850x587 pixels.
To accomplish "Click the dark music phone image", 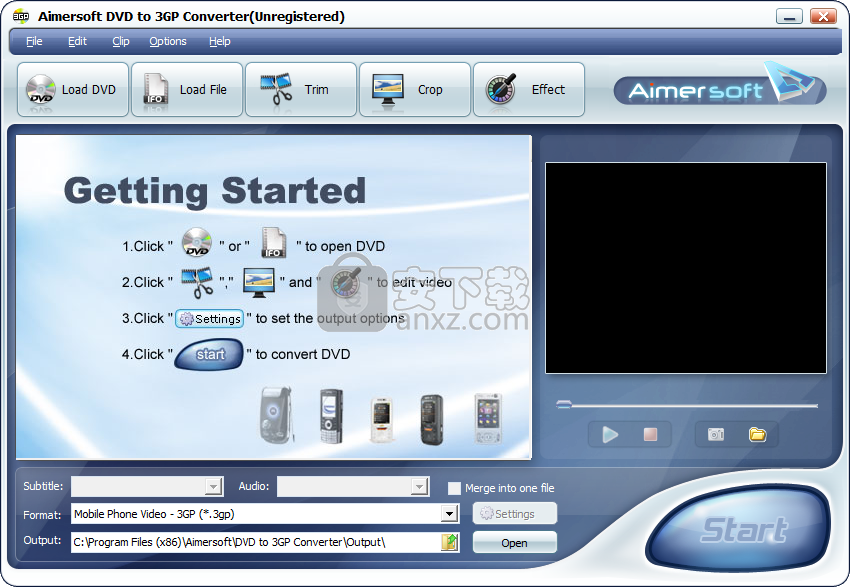I will (x=432, y=420).
